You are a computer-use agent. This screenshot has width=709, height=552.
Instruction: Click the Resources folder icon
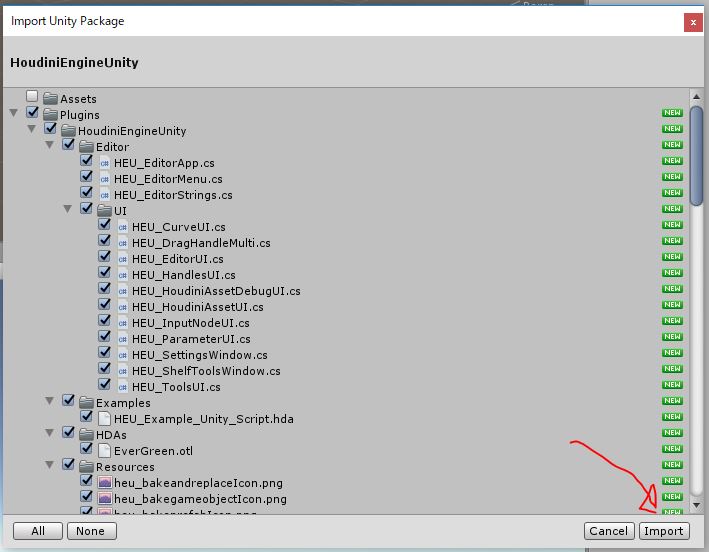pyautogui.click(x=86, y=467)
